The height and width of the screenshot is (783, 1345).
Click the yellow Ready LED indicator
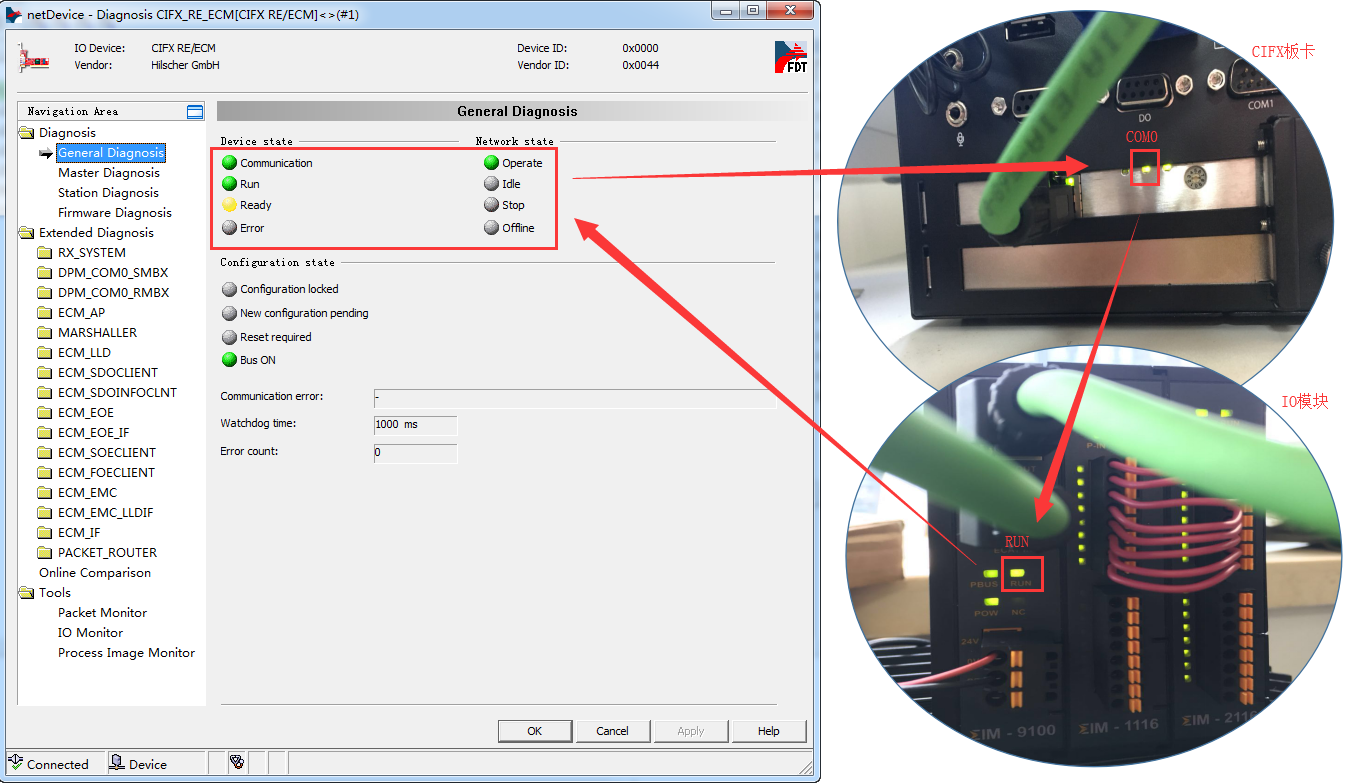click(230, 205)
